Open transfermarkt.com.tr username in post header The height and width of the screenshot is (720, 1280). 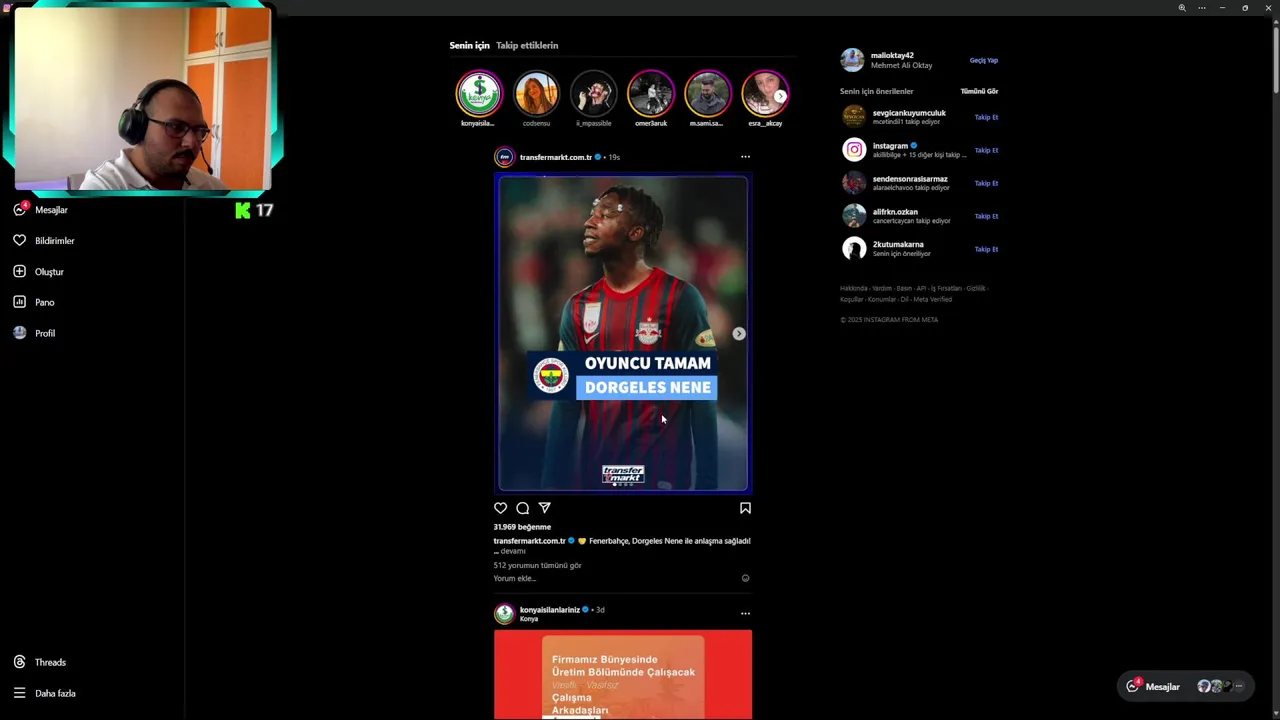pos(556,157)
